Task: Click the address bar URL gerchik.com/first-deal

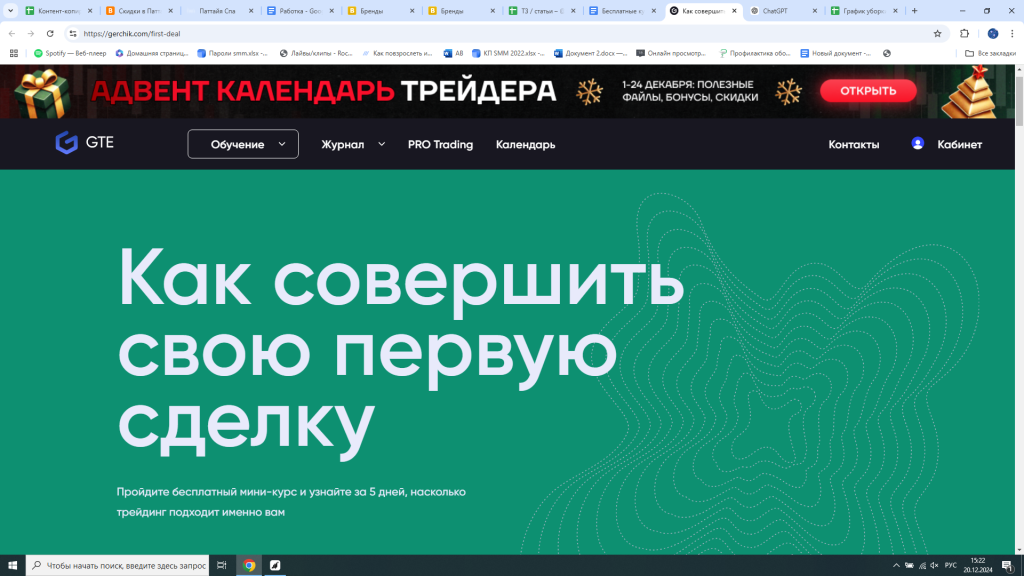Action: (132, 33)
